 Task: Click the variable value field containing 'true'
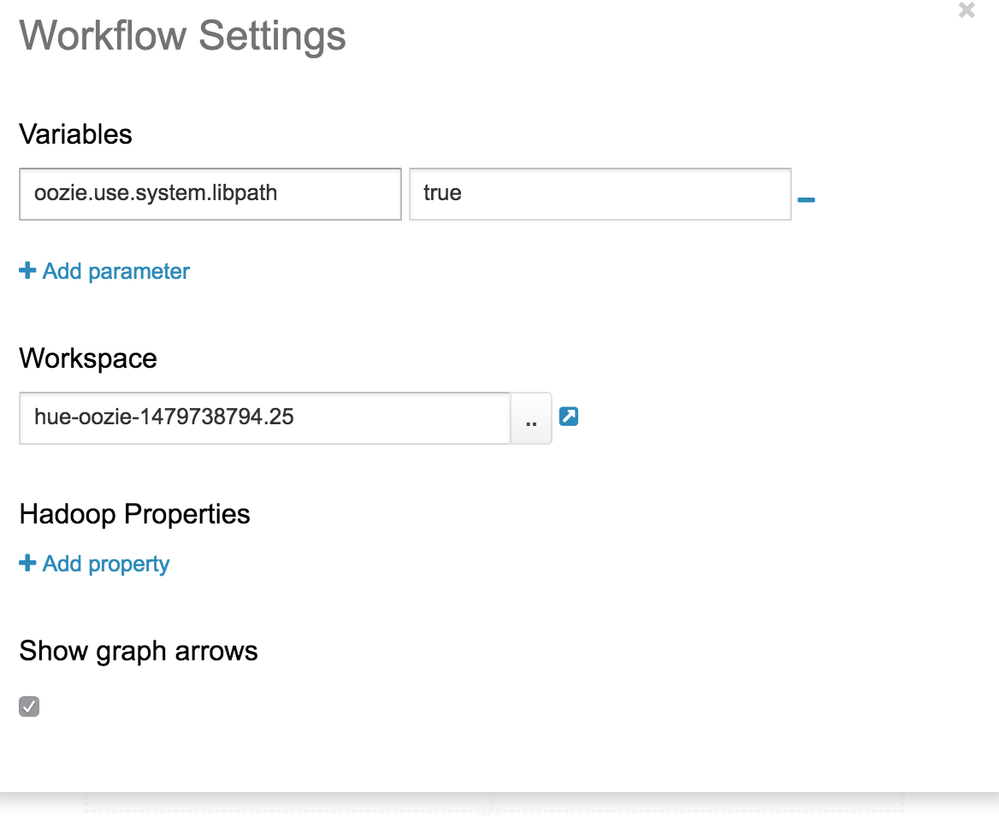(600, 194)
